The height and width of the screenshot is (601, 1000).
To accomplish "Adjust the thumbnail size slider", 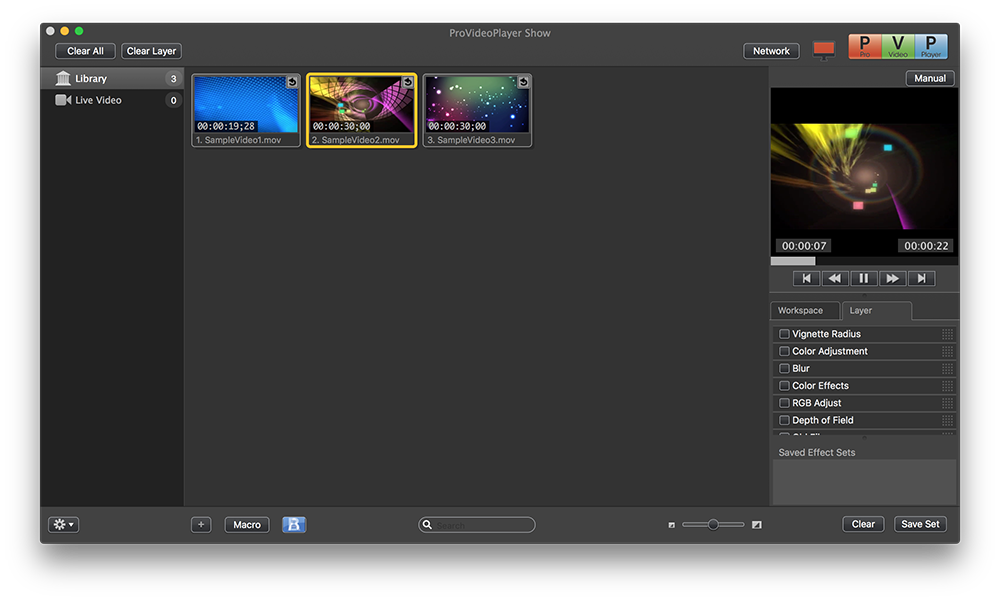I will click(x=713, y=524).
